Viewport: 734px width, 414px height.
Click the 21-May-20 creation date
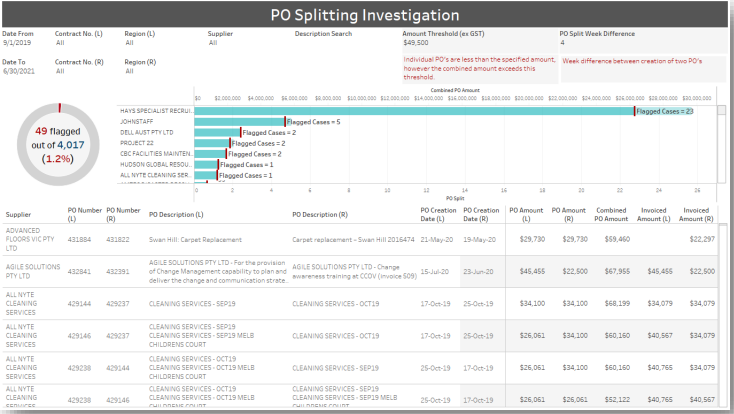pos(437,239)
